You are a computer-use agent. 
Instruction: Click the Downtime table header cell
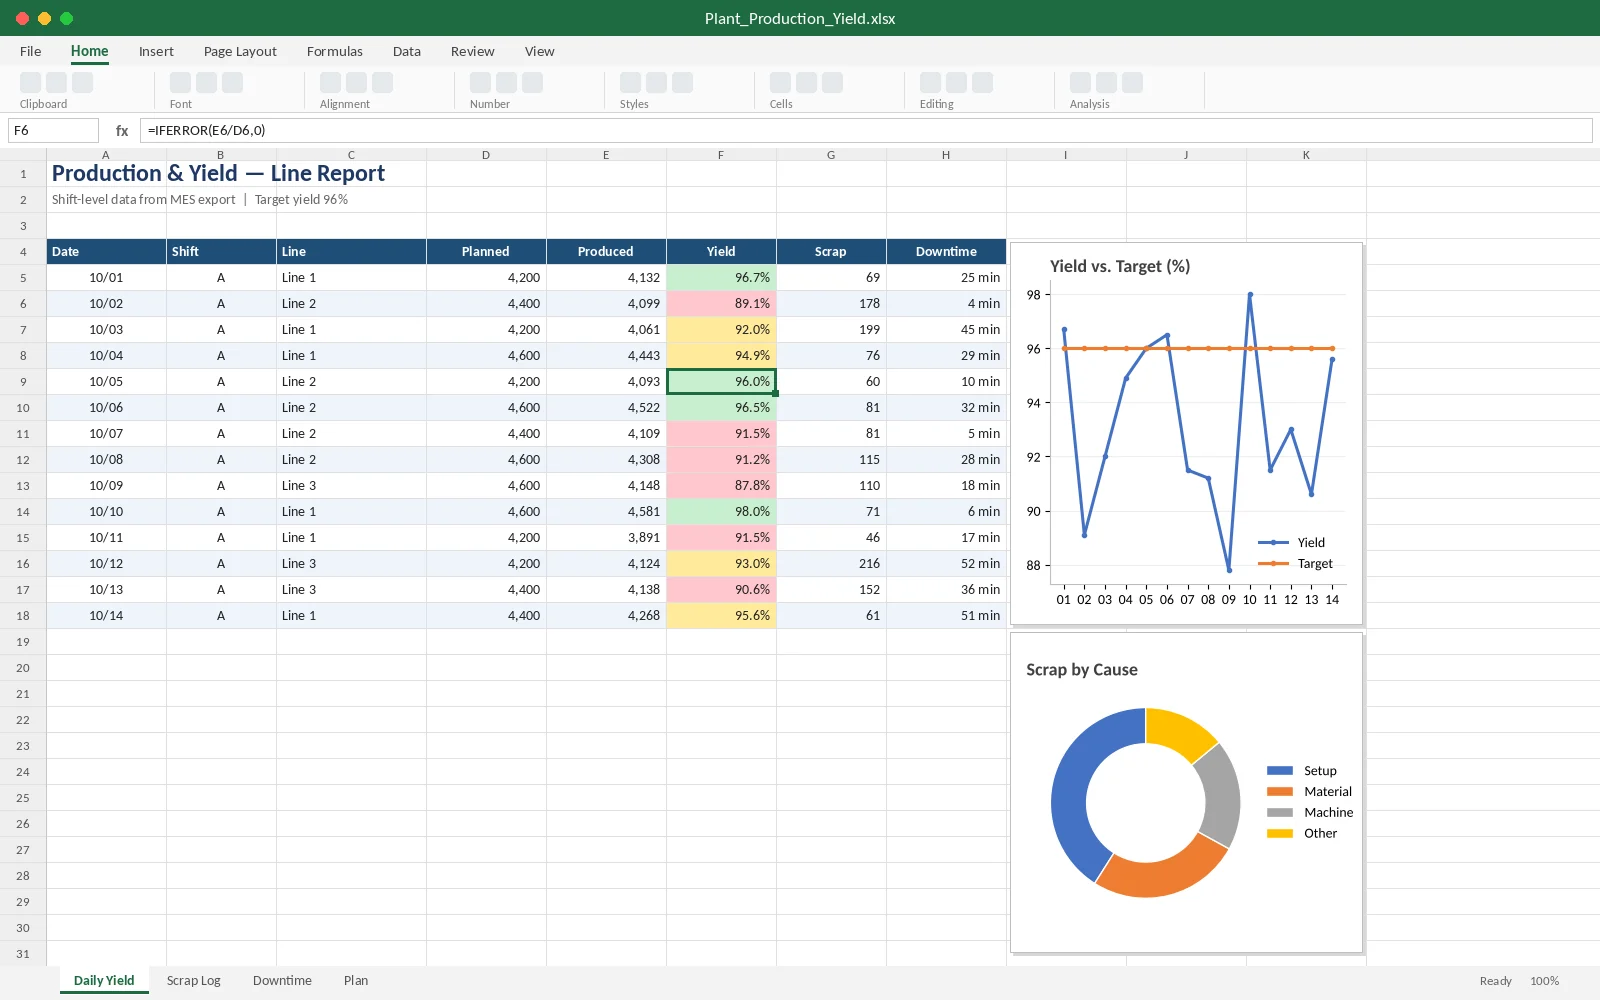point(946,252)
